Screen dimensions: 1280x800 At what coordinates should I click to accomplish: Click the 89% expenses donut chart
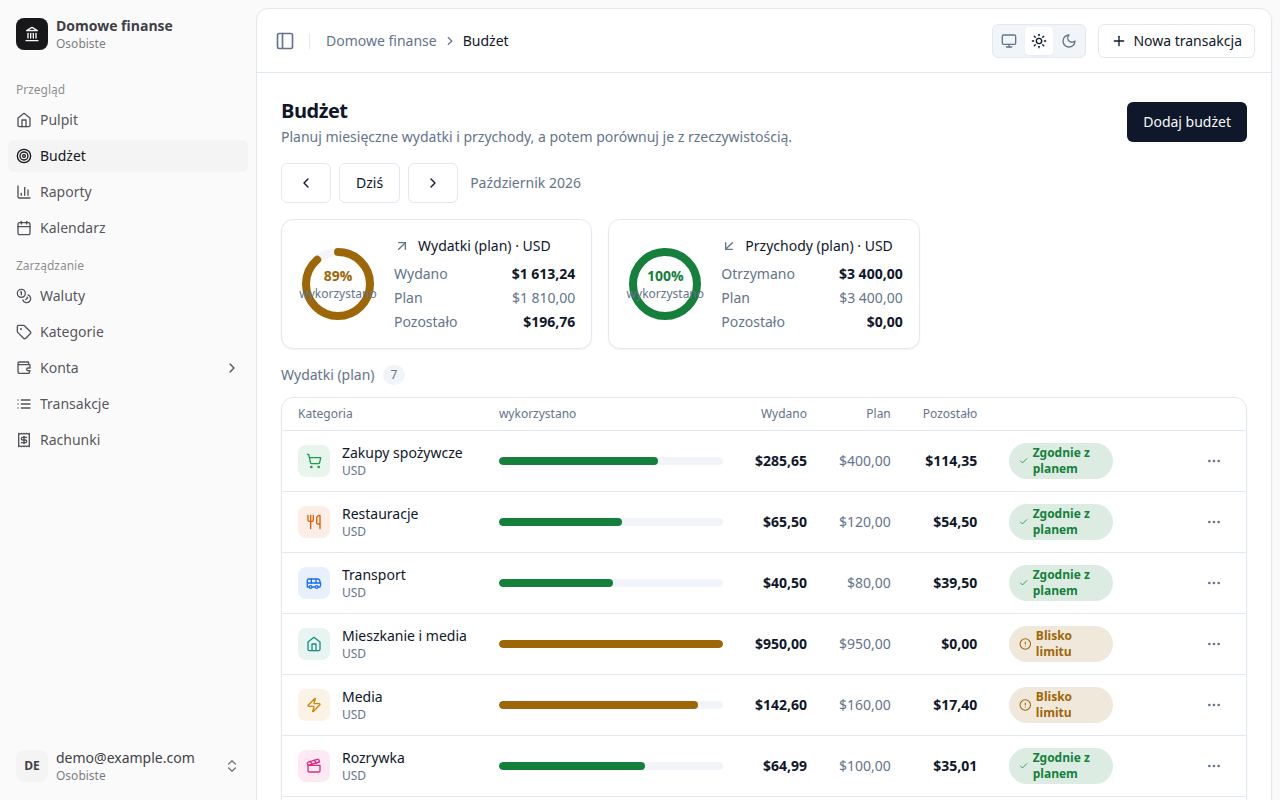[x=338, y=284]
